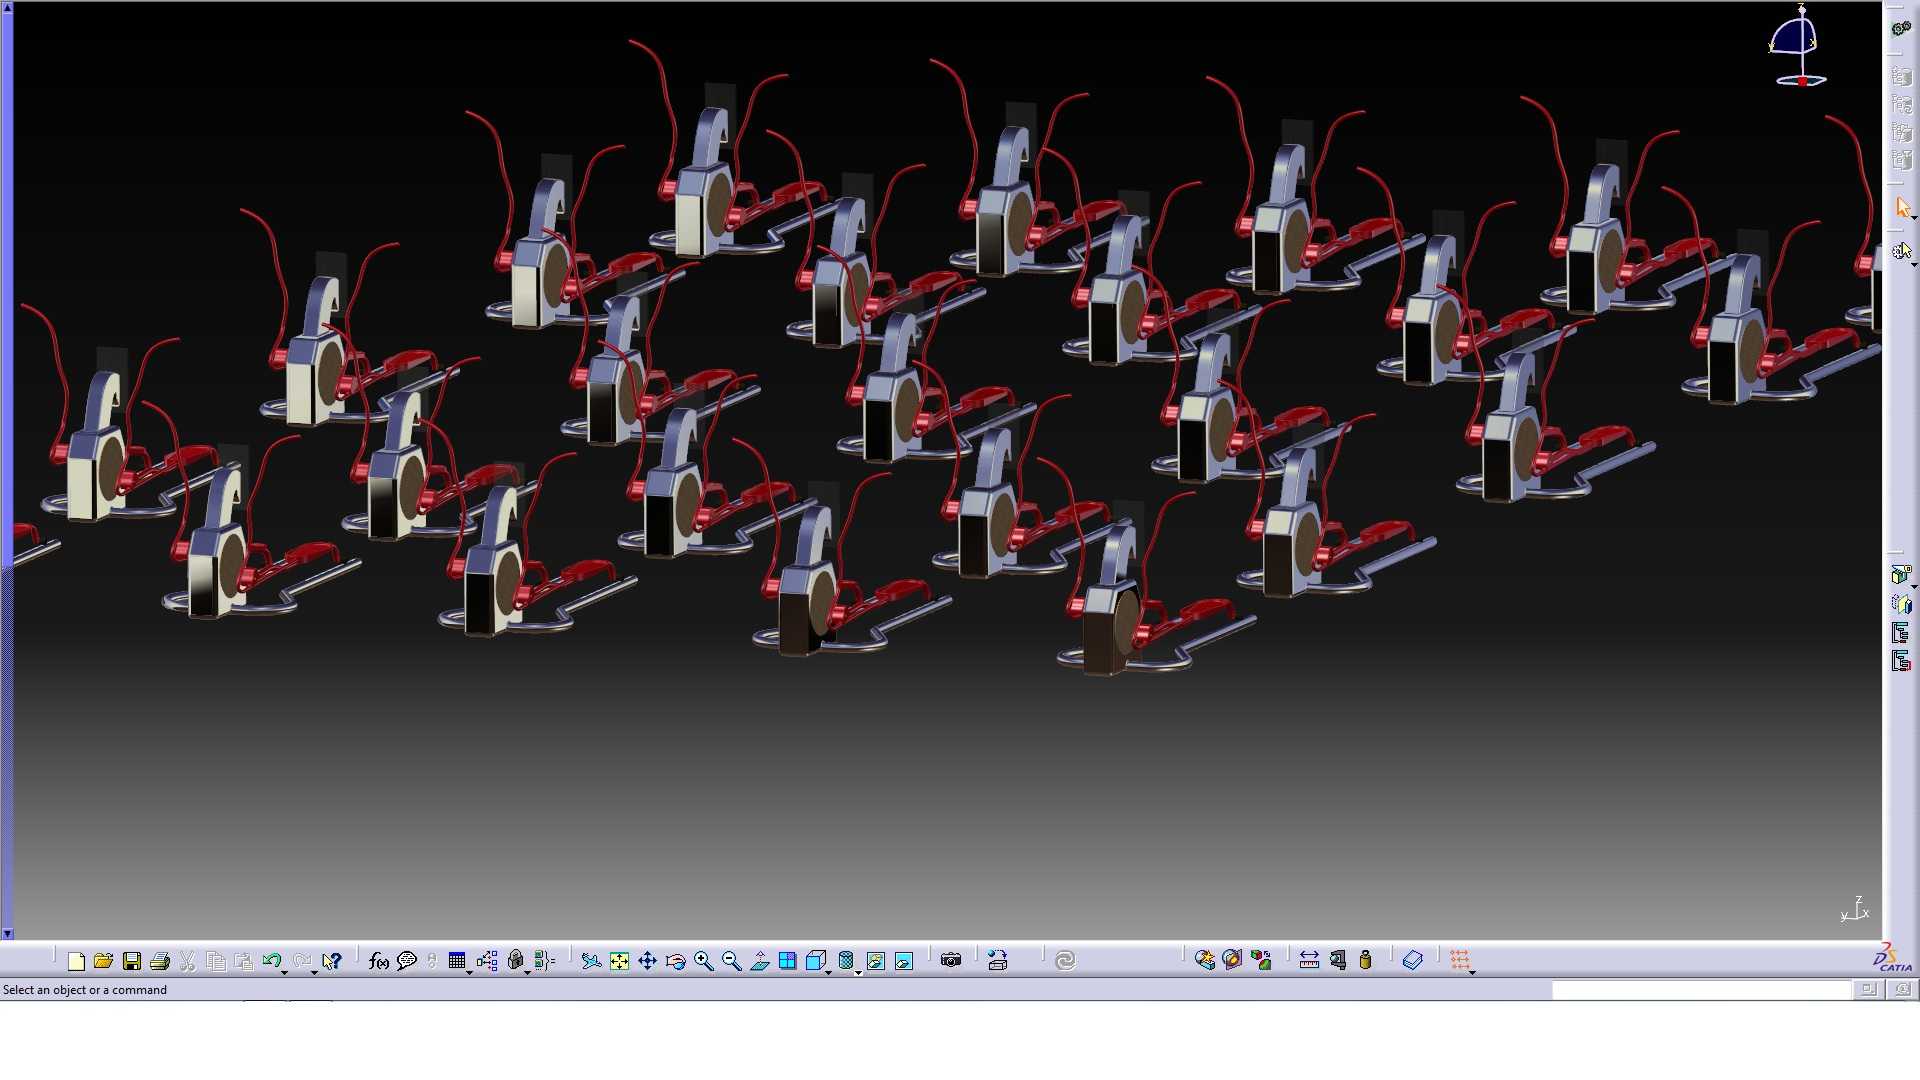Click the Apply Material icon
The width and height of the screenshot is (1920, 1080).
1232,961
